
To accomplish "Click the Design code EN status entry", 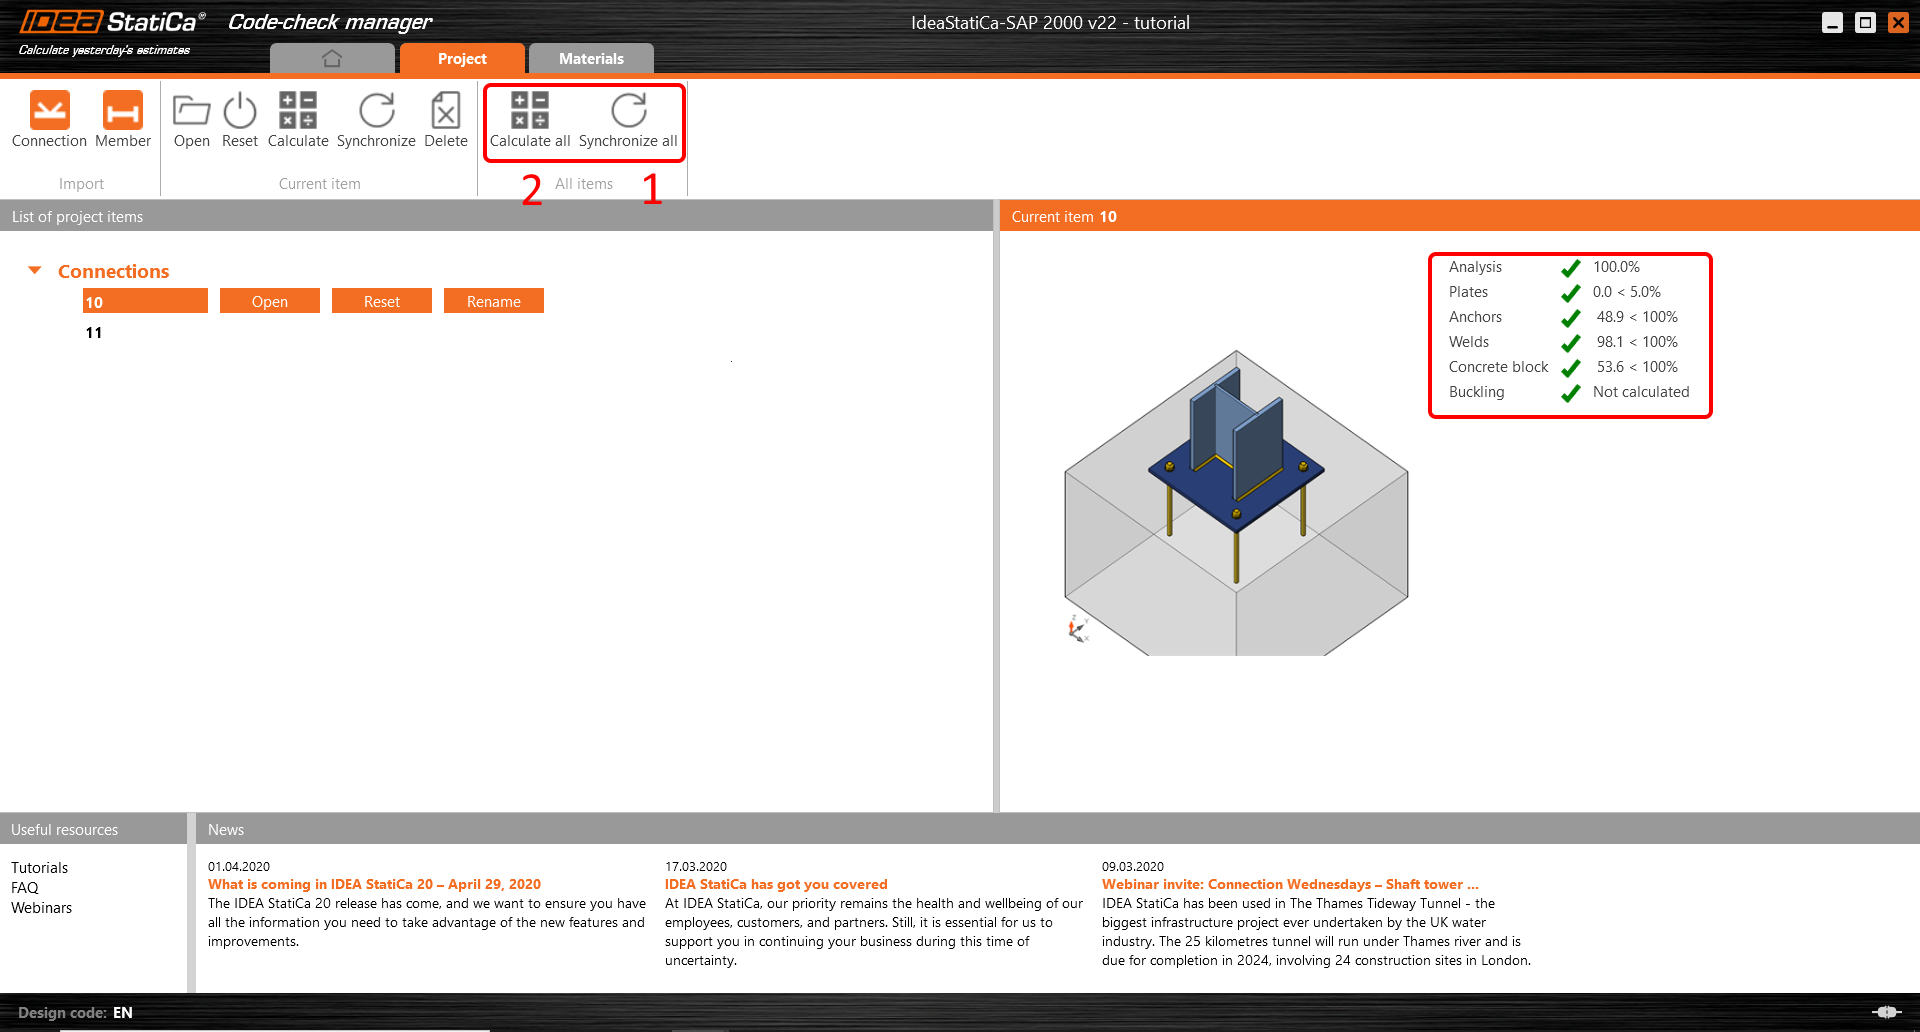I will (75, 1012).
